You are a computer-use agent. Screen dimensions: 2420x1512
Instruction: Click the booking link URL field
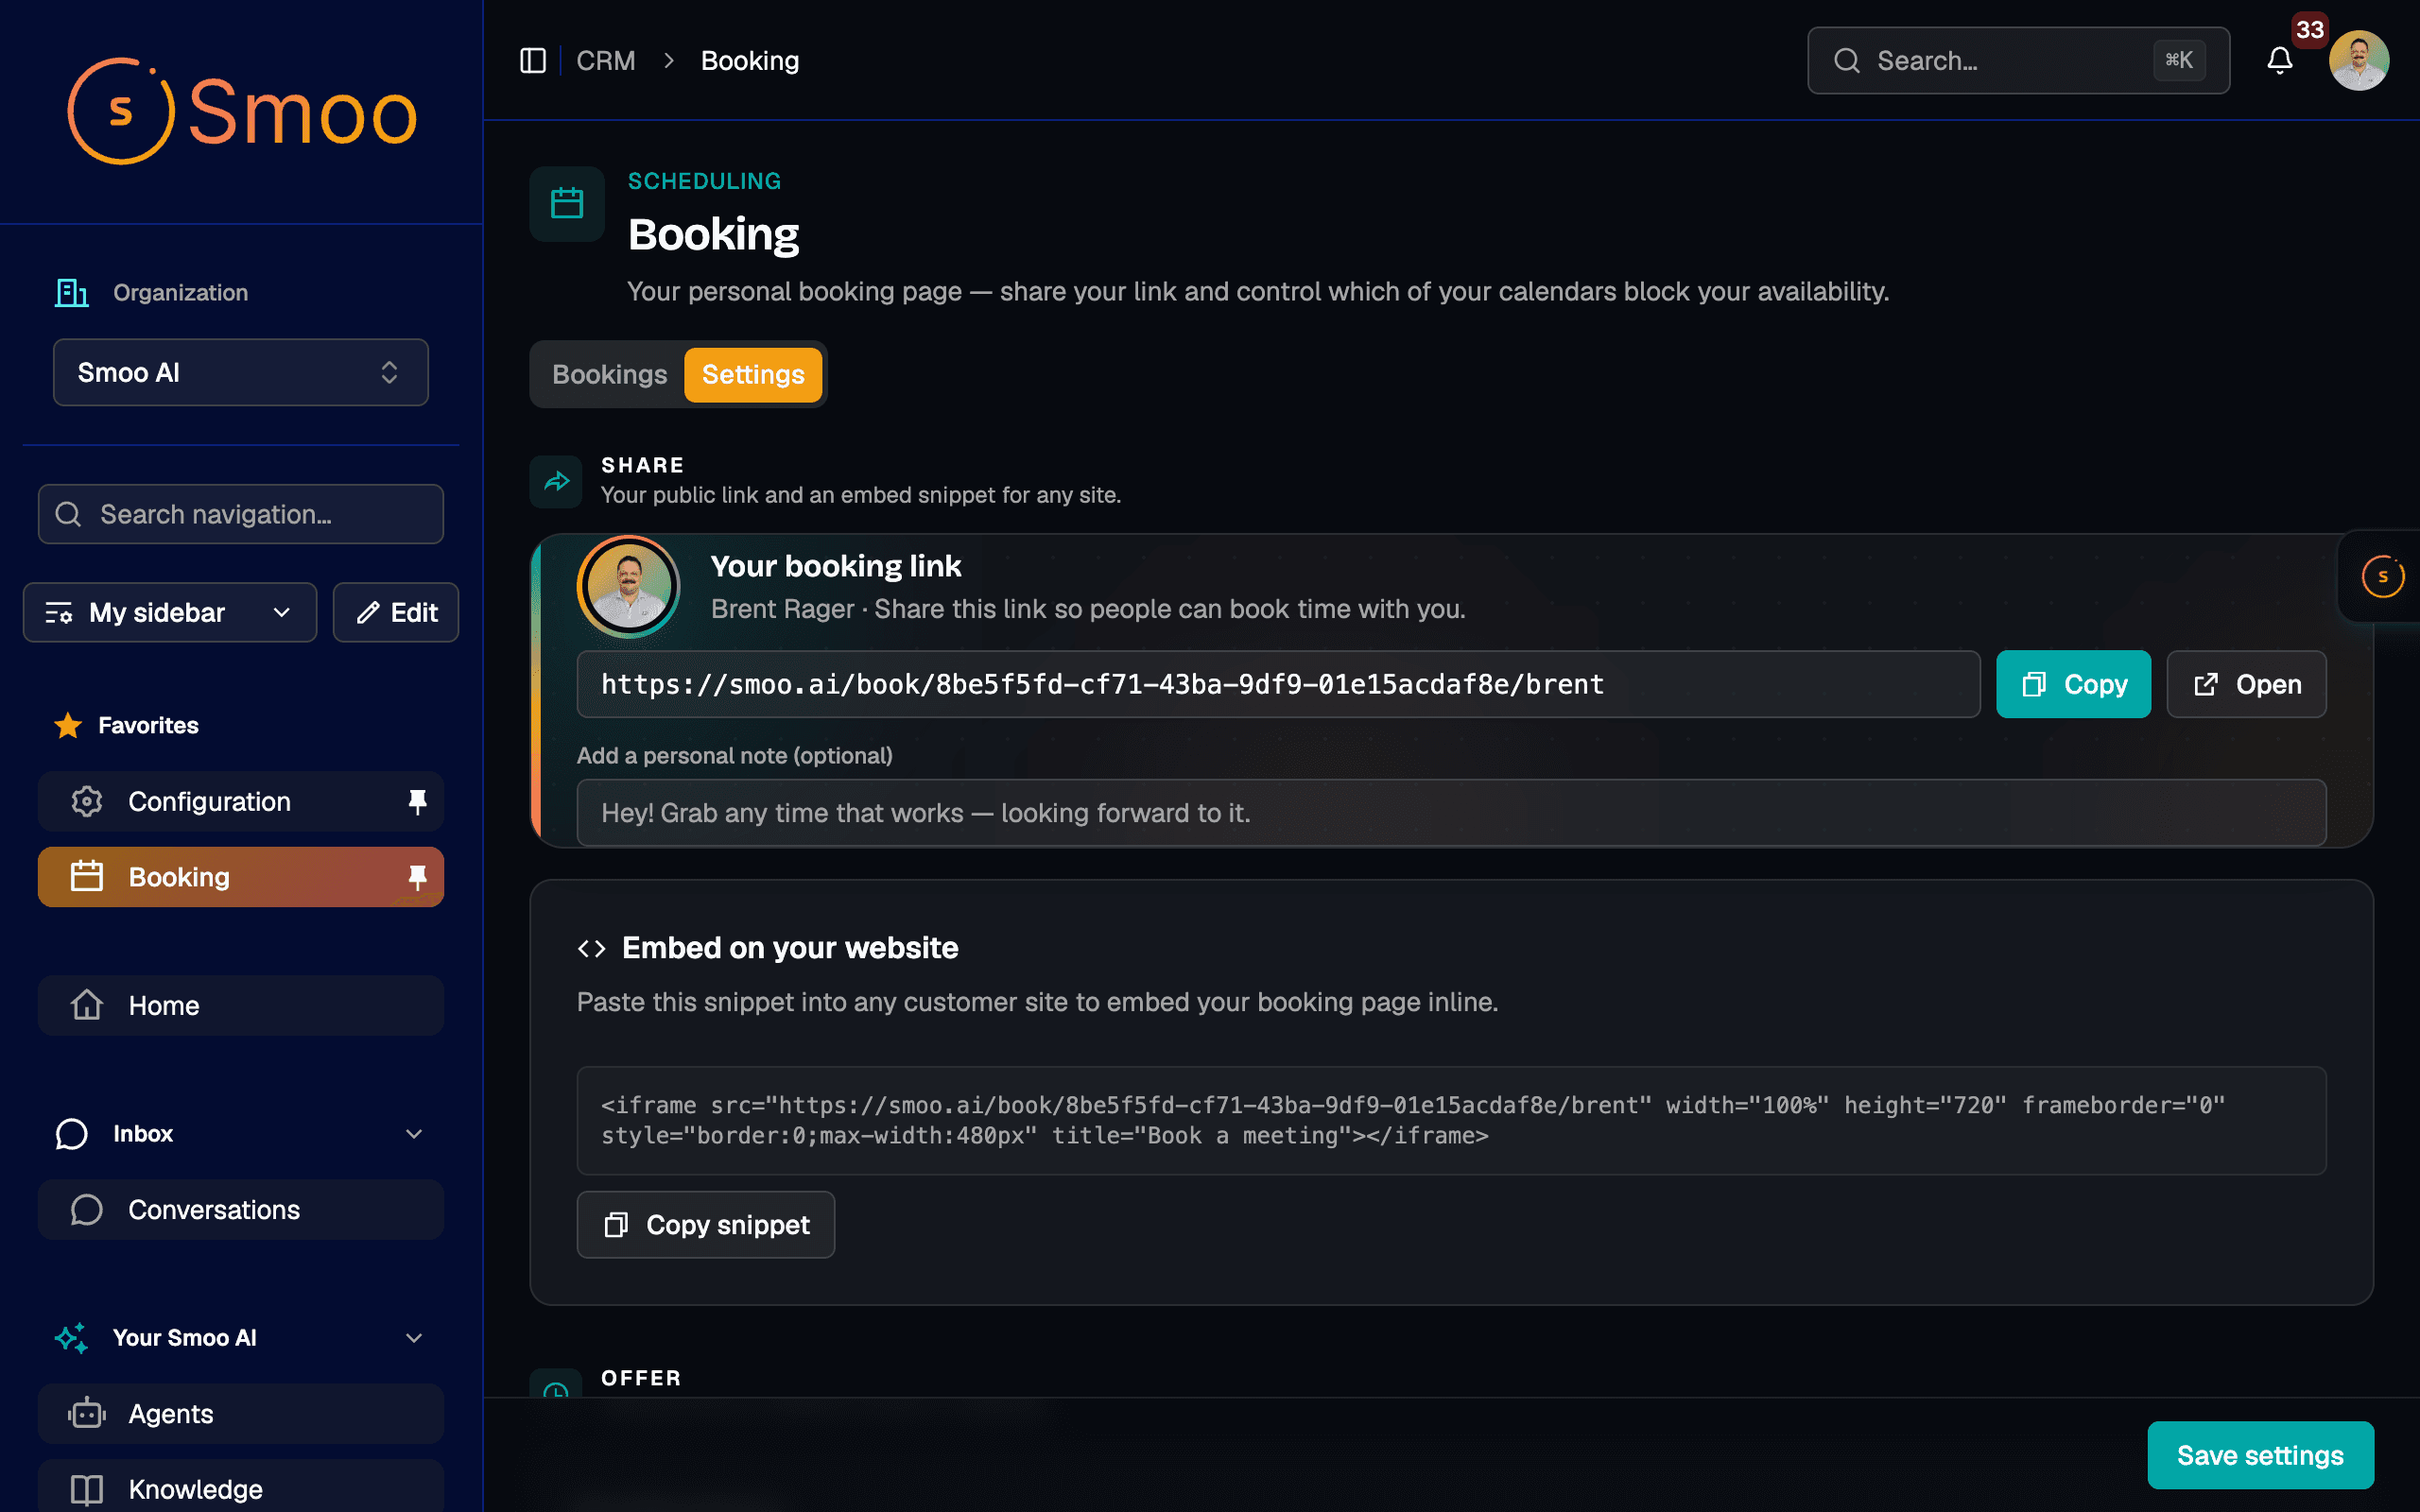click(1278, 684)
